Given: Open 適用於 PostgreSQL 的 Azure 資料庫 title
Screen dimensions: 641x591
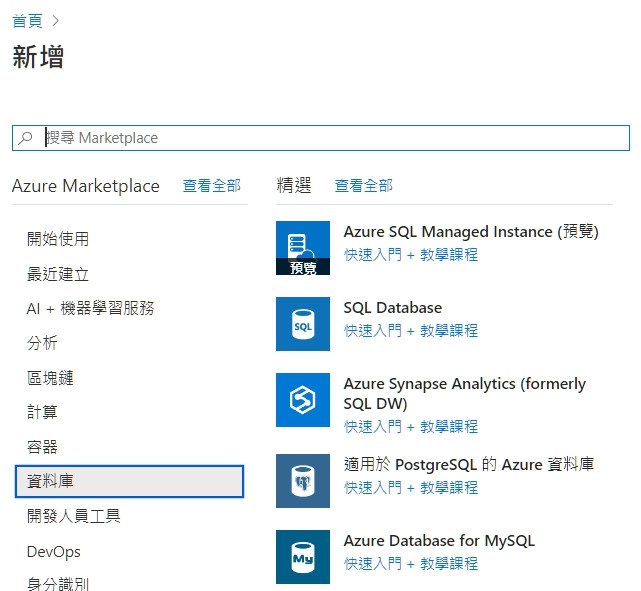Looking at the screenshot, I should point(468,464).
